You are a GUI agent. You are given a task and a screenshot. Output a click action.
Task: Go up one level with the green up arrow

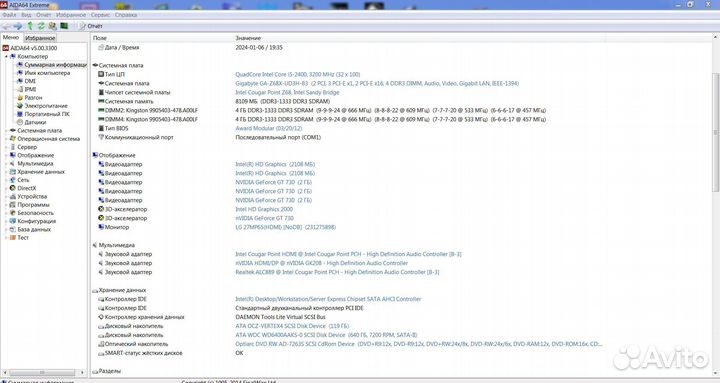(30, 26)
